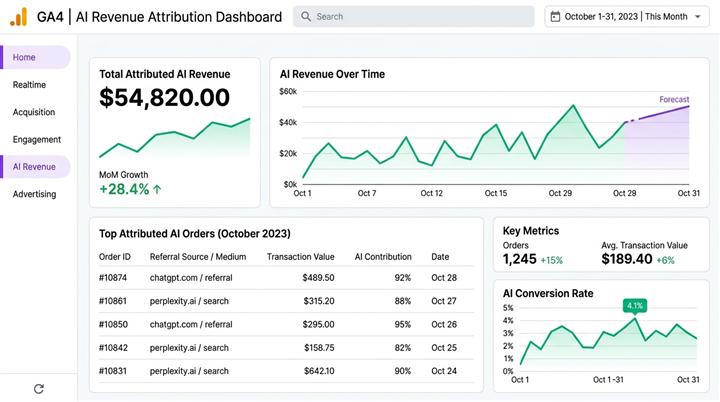
Task: Click the Oct 12 axis label
Action: pos(432,193)
